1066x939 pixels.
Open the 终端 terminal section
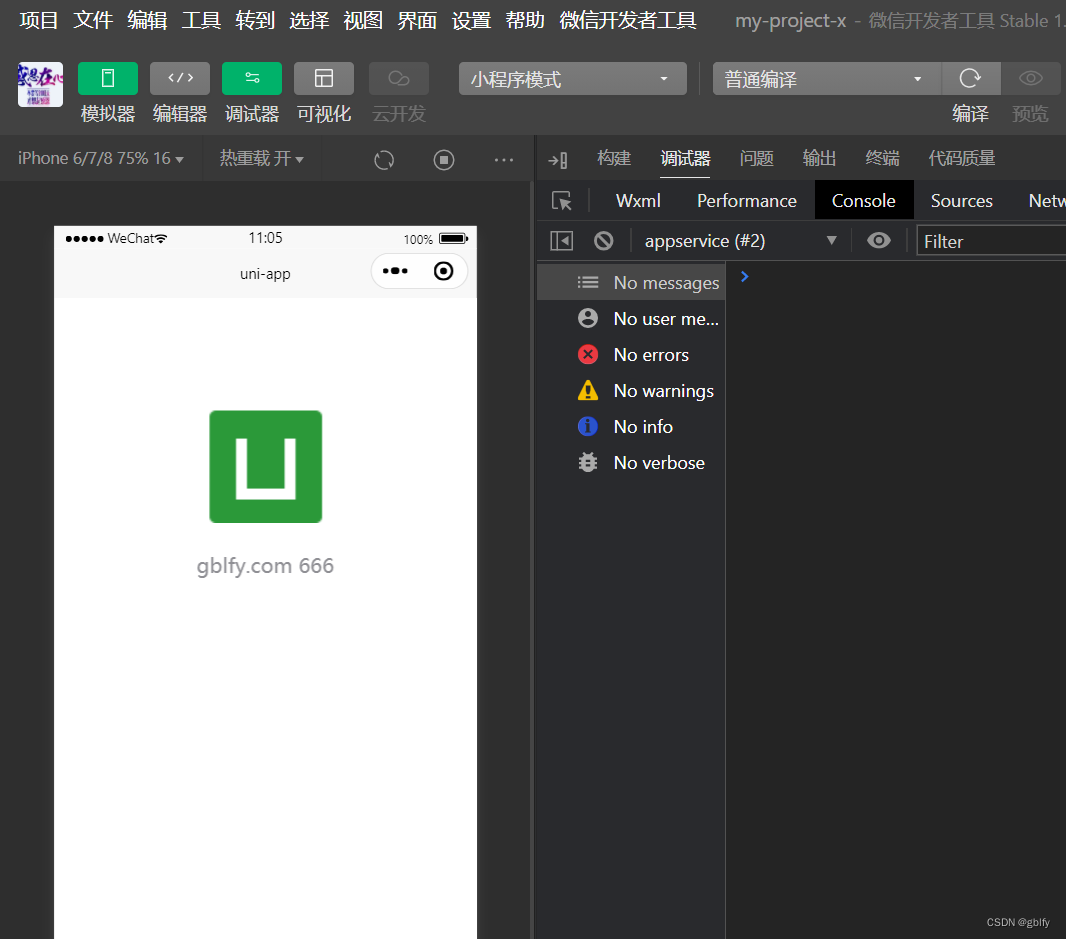[x=881, y=157]
